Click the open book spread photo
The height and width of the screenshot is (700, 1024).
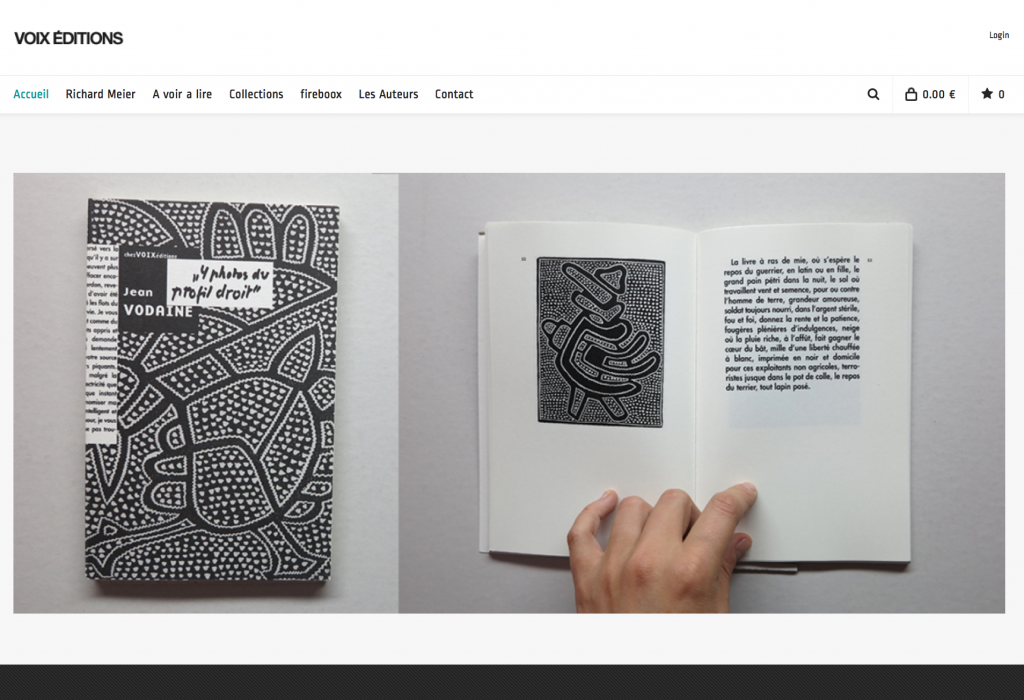pyautogui.click(x=701, y=393)
